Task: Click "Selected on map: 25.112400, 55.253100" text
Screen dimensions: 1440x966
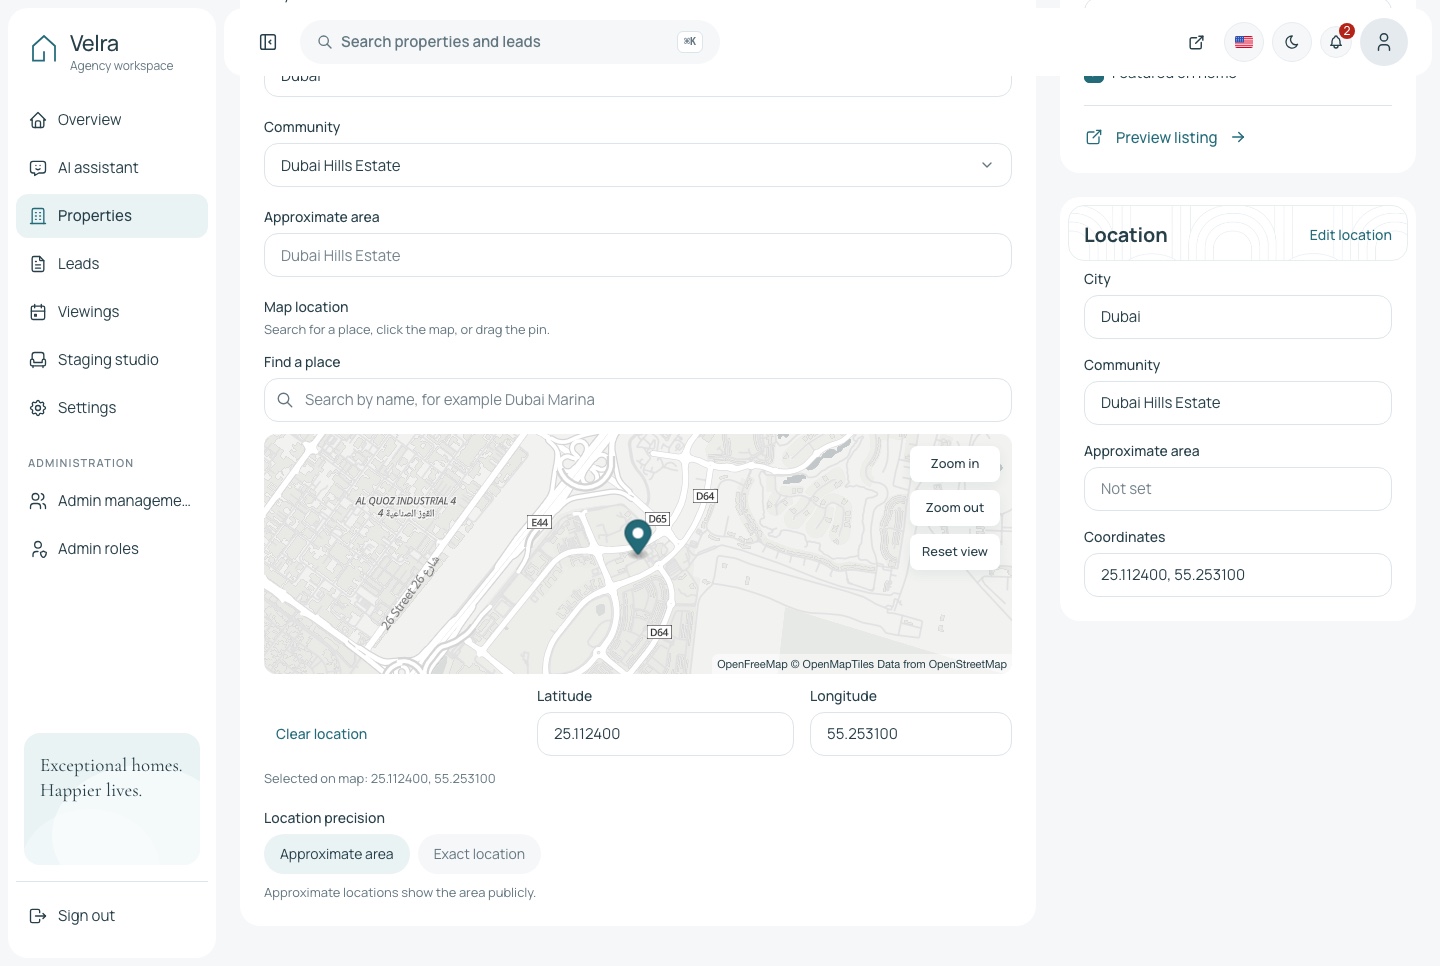Action: 380,779
